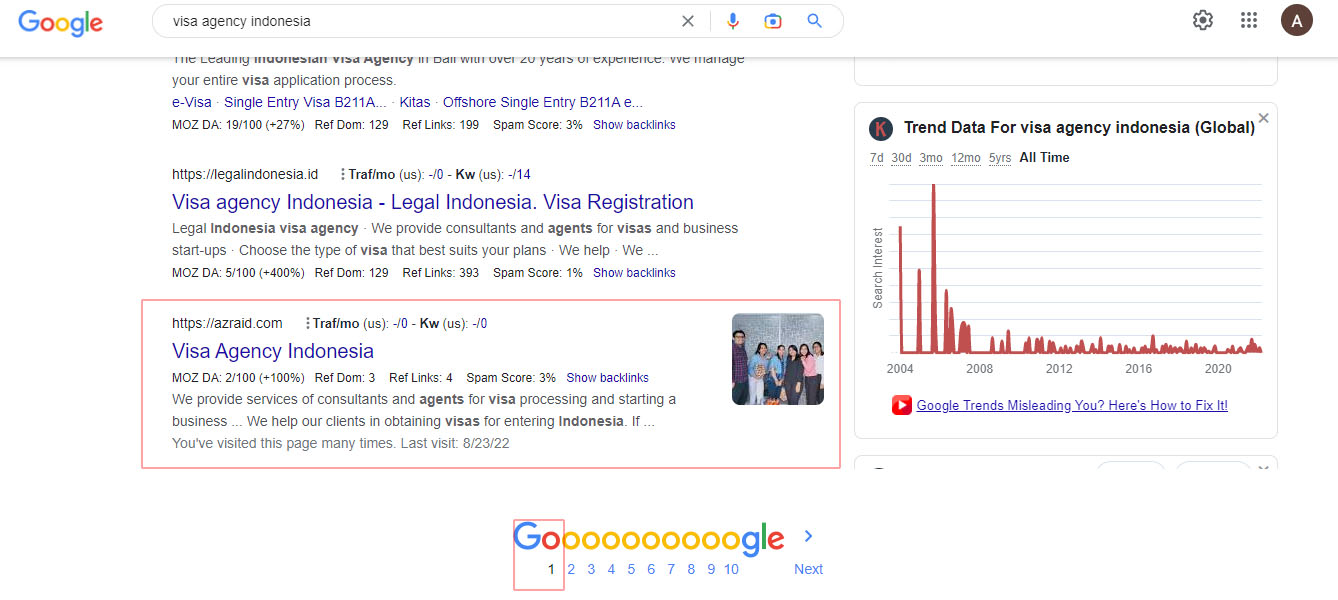
Task: Go to results page 9
Action: pos(711,569)
